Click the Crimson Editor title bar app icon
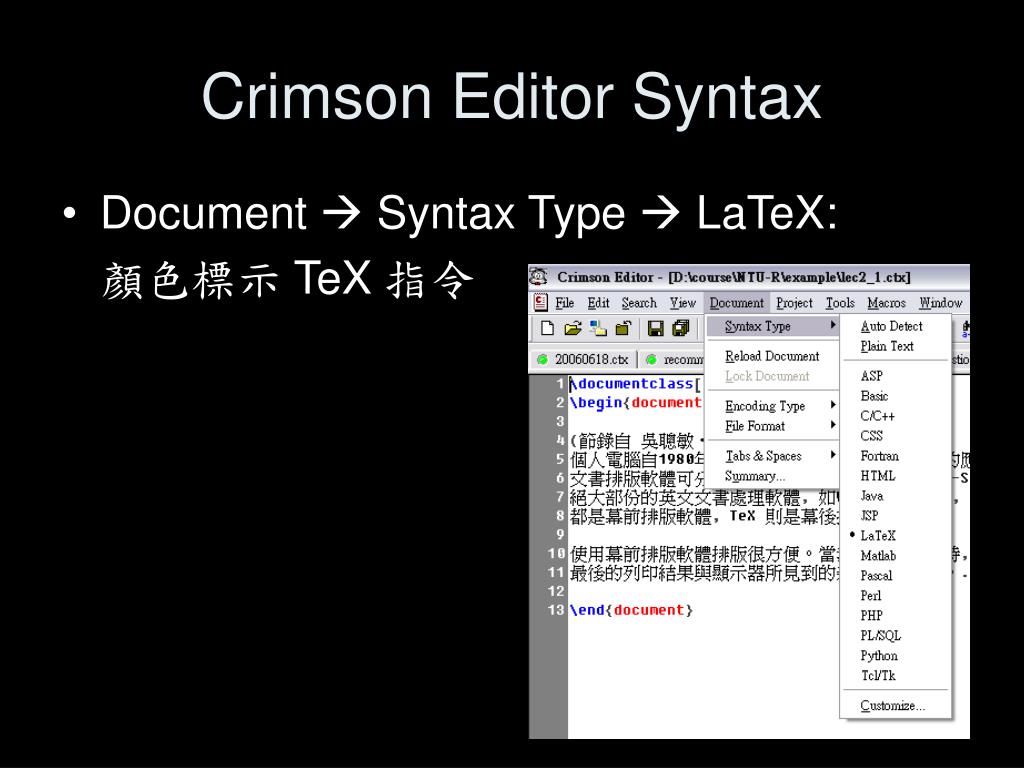 point(538,277)
